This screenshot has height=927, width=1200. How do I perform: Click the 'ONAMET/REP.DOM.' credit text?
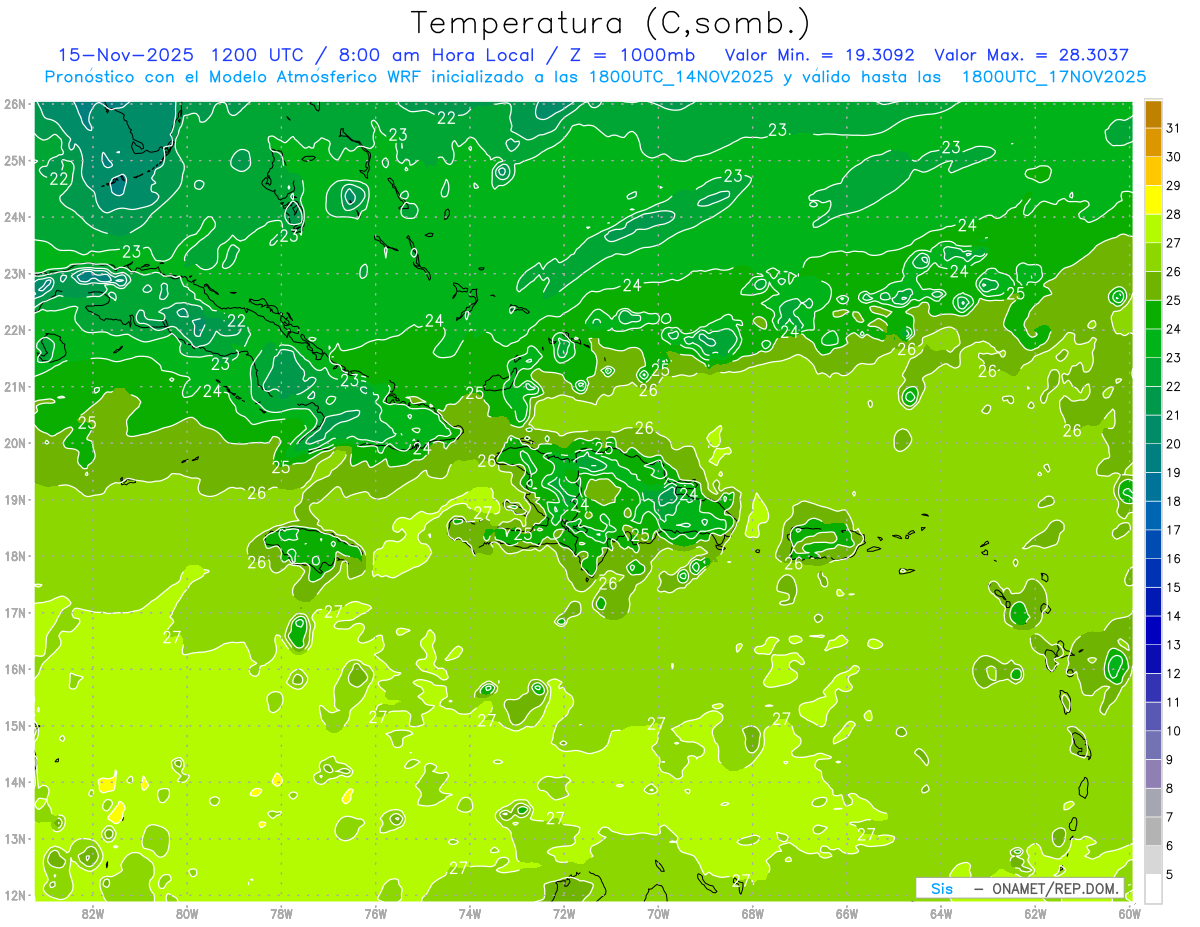coord(1055,888)
